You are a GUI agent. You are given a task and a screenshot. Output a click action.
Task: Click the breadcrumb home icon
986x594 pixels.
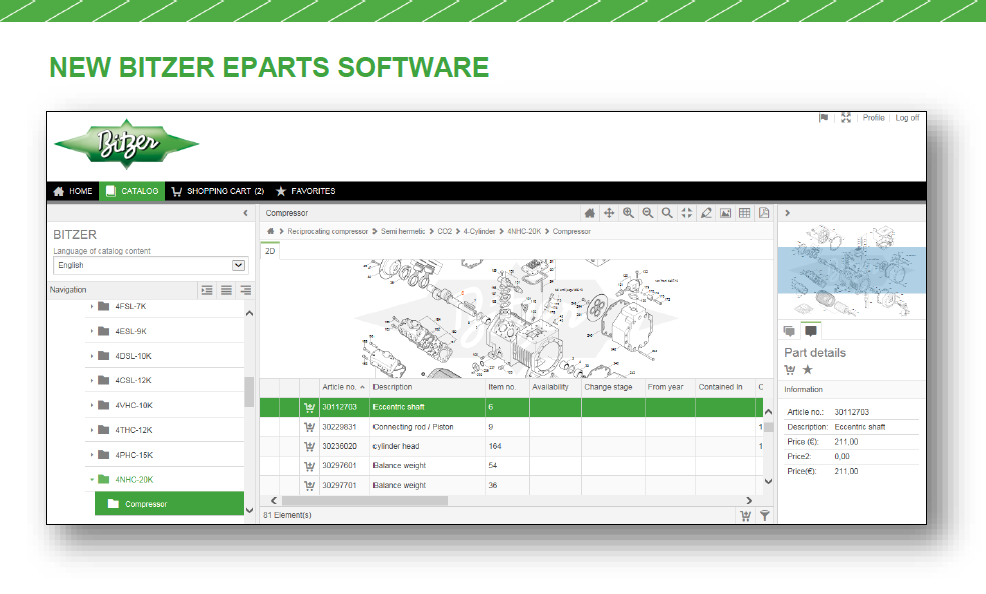coord(270,231)
